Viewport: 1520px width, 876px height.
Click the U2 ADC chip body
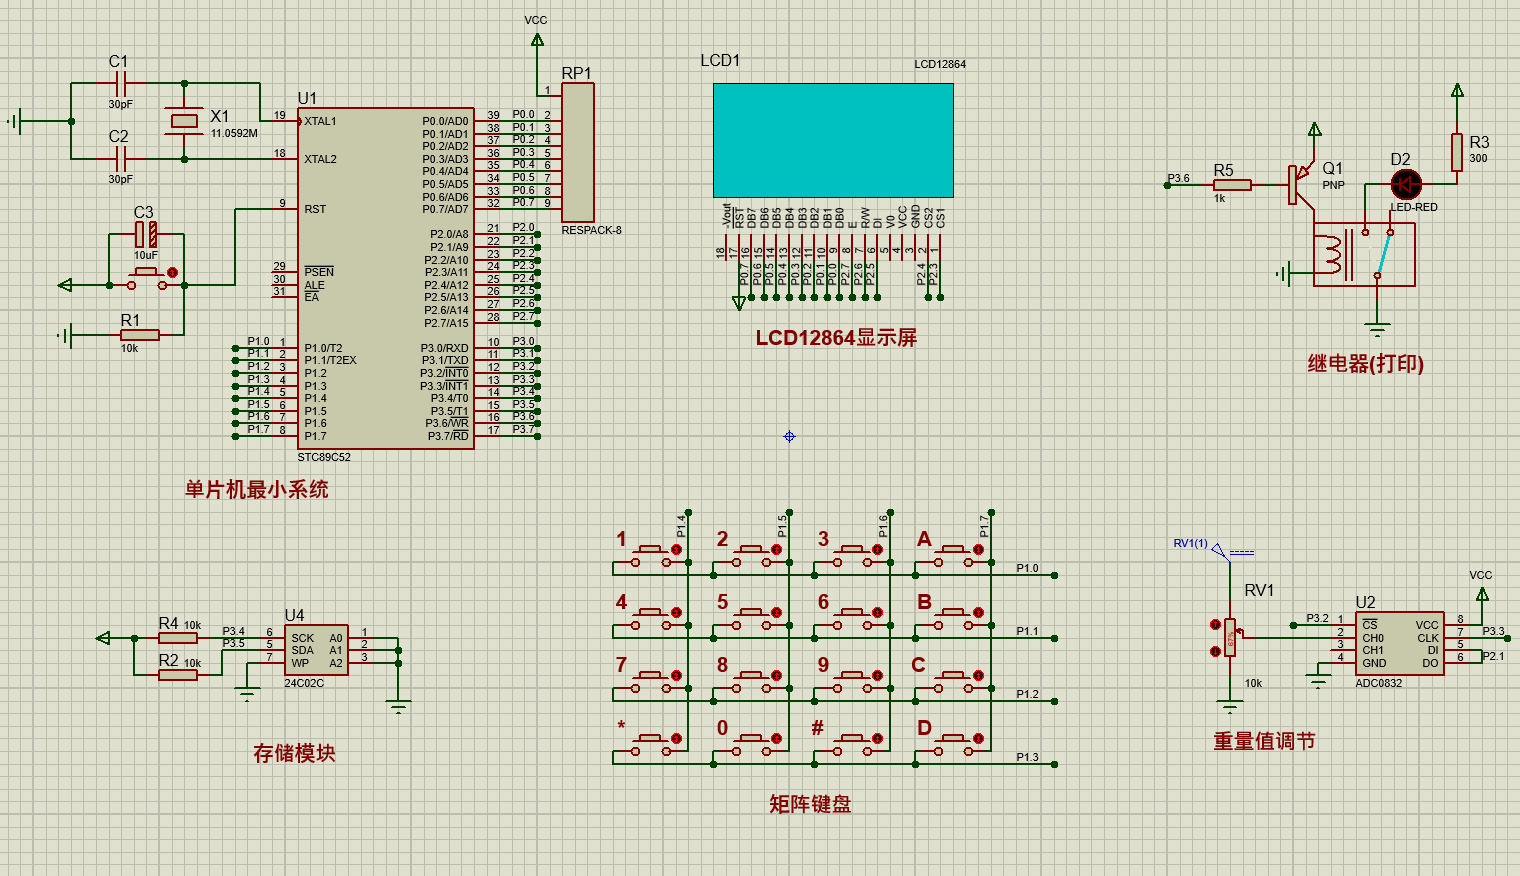[1400, 643]
